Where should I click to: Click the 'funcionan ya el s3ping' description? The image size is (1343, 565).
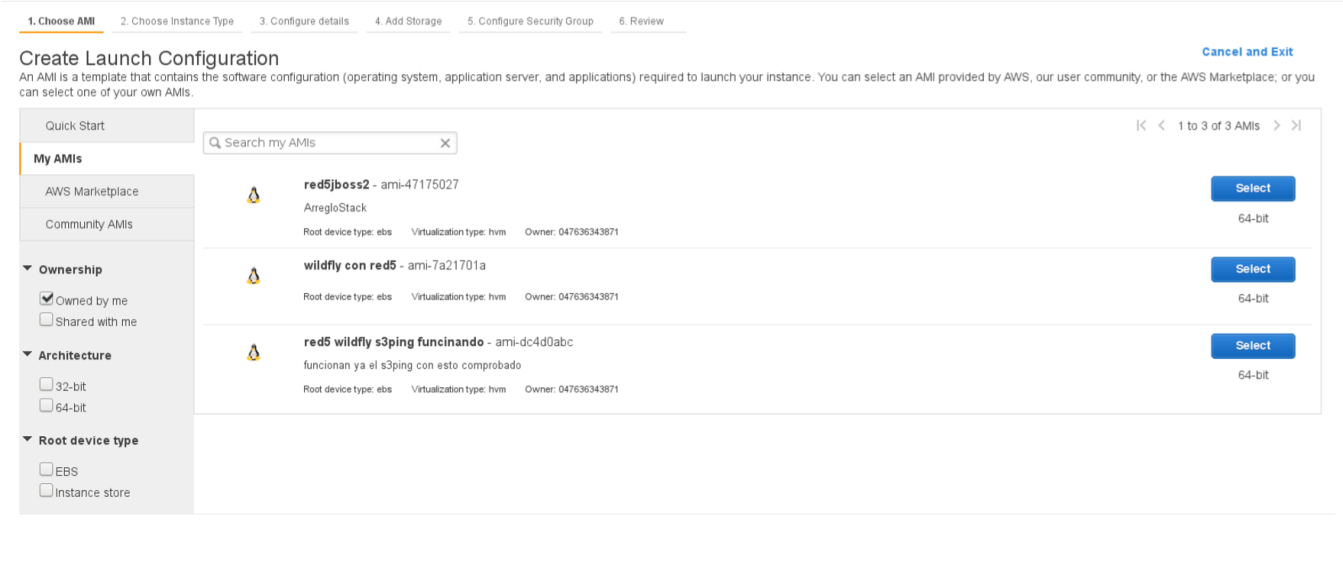pyautogui.click(x=412, y=365)
